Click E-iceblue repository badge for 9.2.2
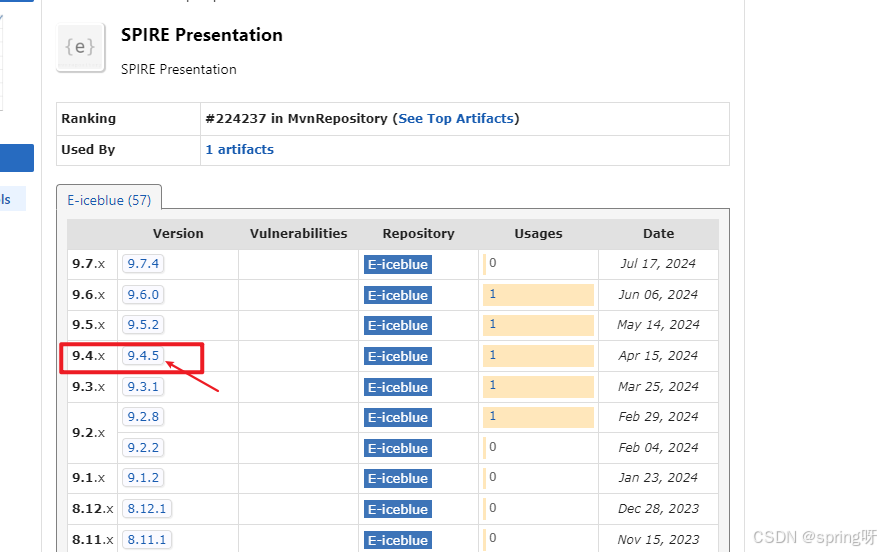The height and width of the screenshot is (552, 881). 398,449
